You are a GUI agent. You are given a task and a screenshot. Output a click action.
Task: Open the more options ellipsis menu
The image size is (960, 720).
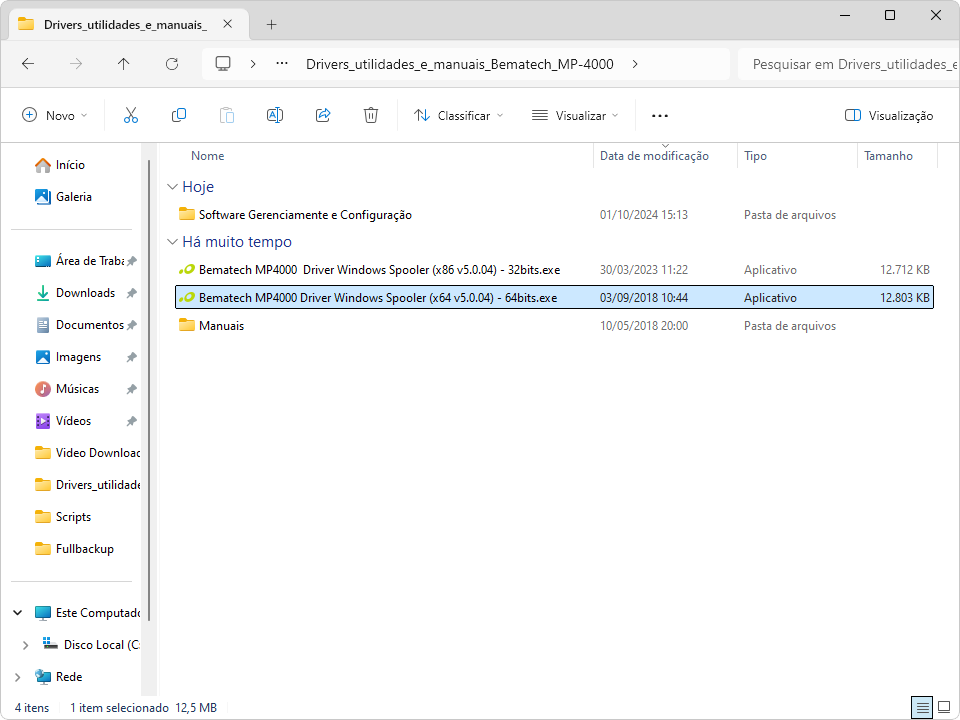pos(659,115)
